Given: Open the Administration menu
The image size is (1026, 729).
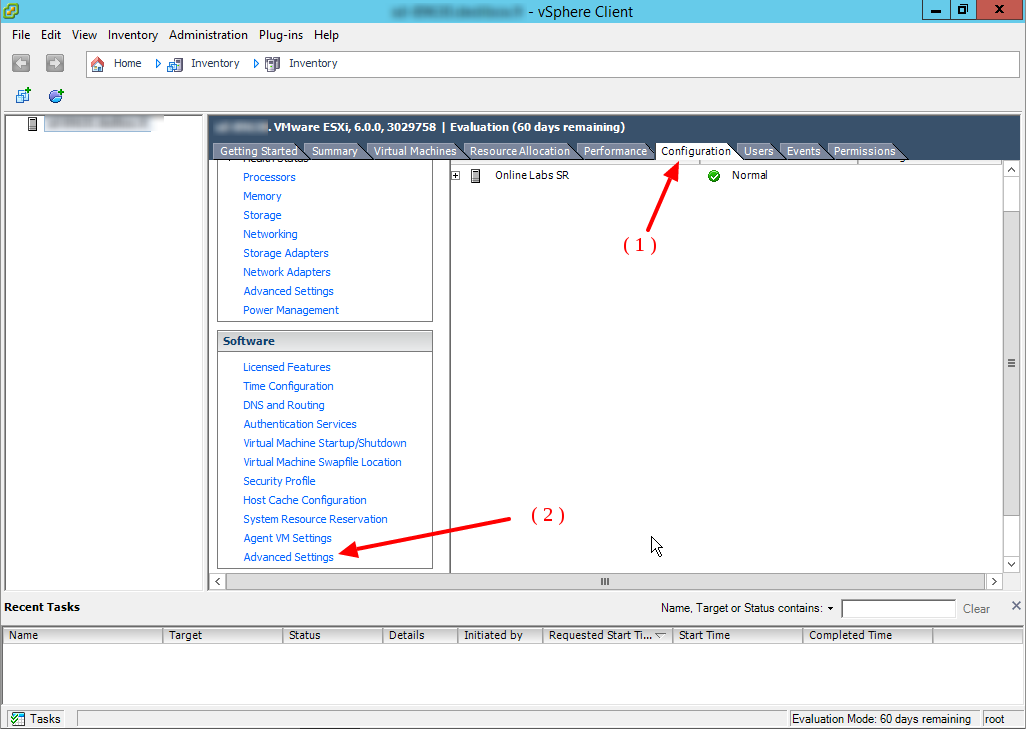Looking at the screenshot, I should (x=208, y=35).
